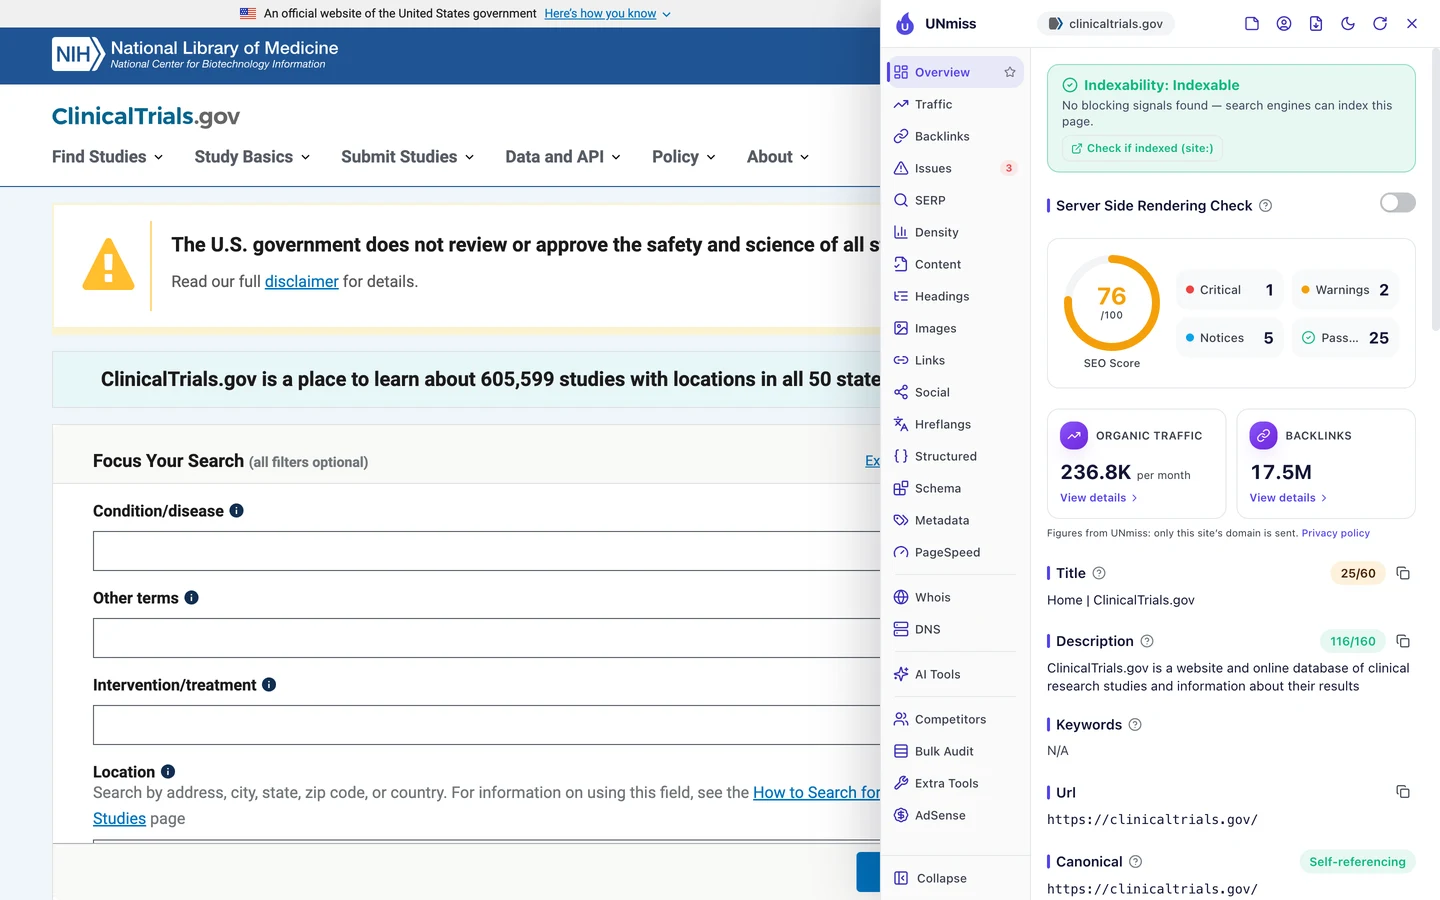
Task: Expand 'Here's how you know' banner
Action: pyautogui.click(x=607, y=14)
